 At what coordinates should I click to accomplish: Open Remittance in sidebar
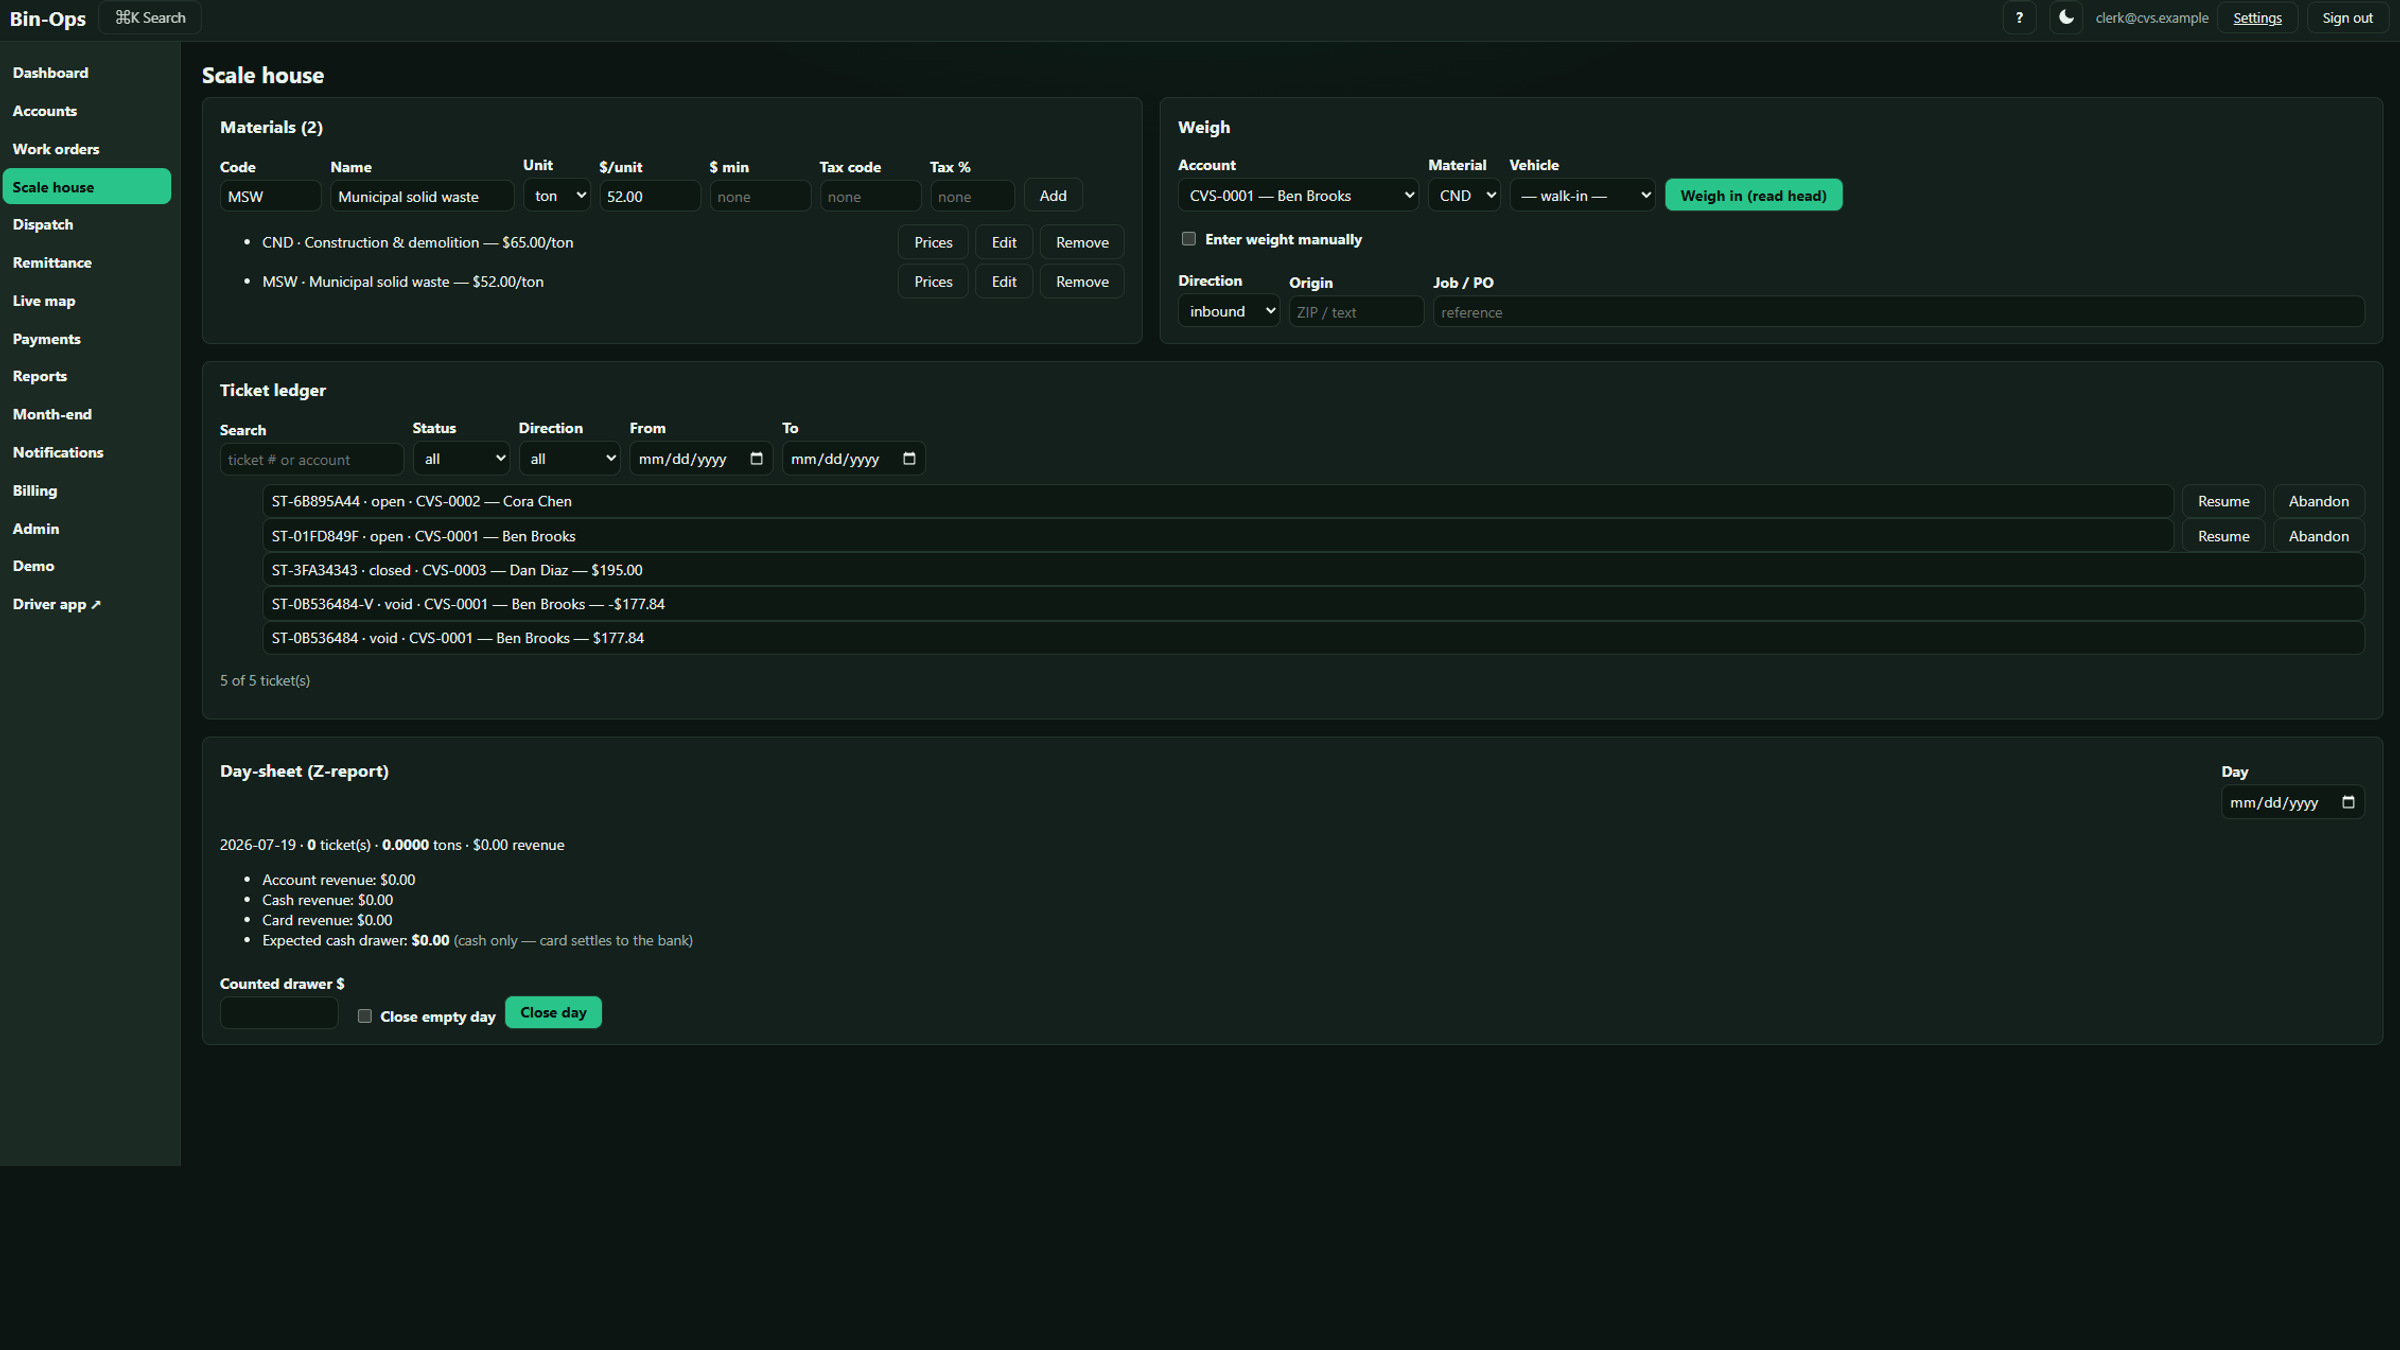coord(87,263)
